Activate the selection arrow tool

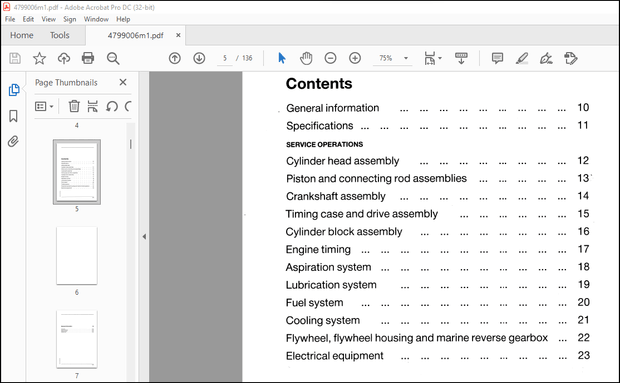(x=282, y=58)
